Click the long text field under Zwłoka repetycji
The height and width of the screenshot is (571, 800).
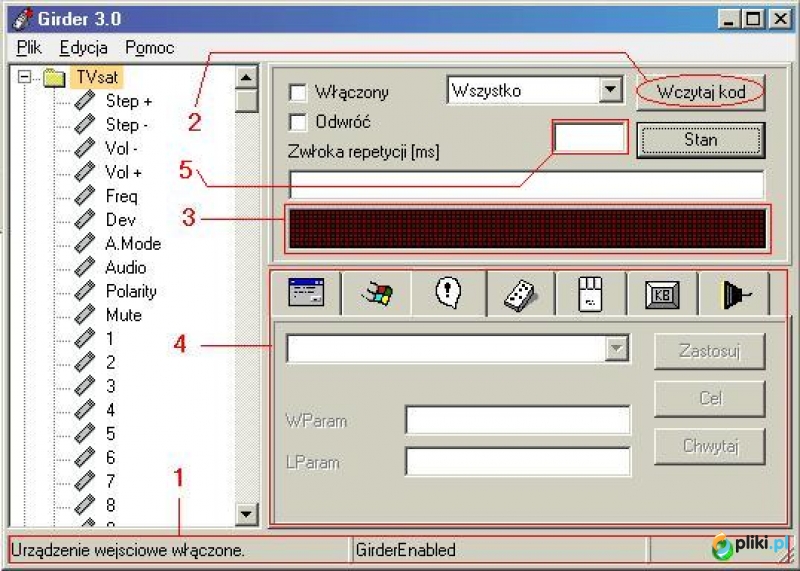tap(527, 185)
